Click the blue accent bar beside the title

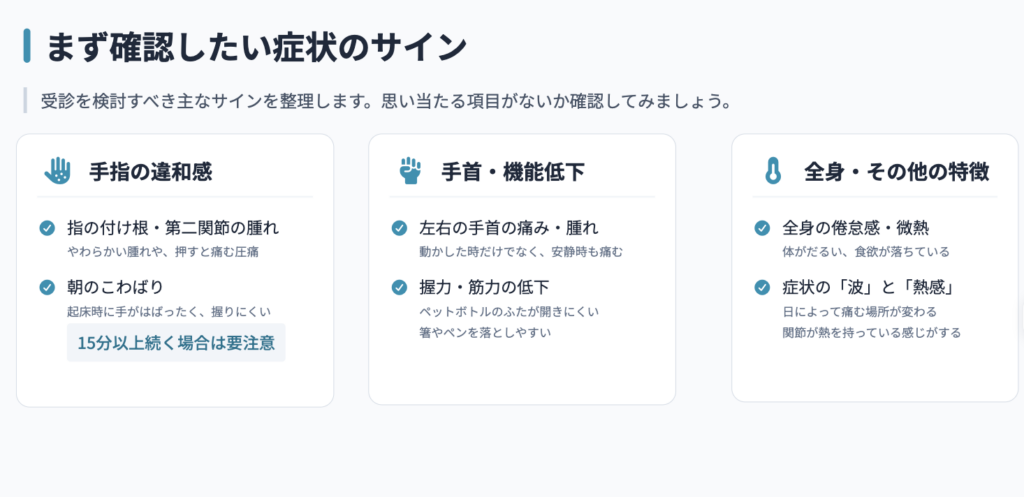[x=27, y=46]
